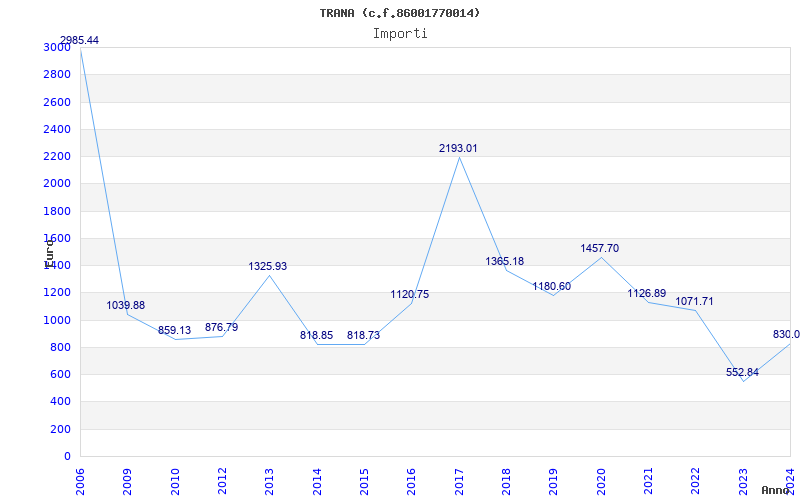This screenshot has width=800, height=500.
Task: Click the 2018 x-axis year label
Action: [x=506, y=481]
